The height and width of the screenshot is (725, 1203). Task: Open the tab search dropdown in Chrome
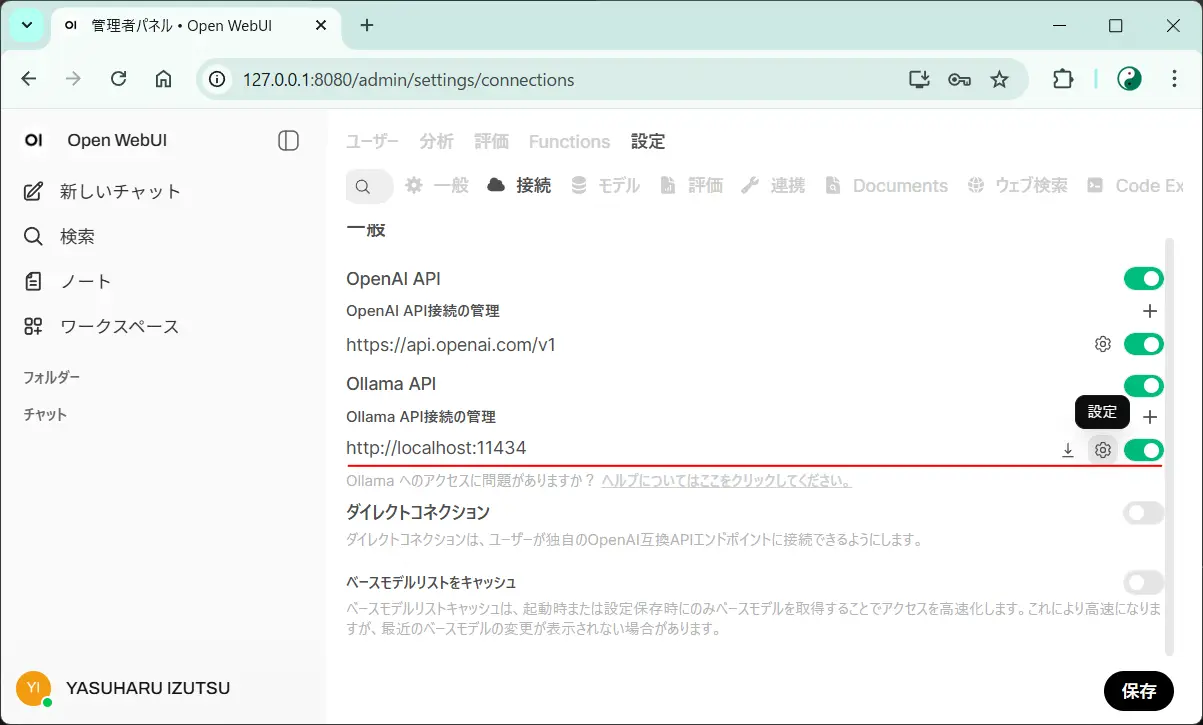[x=26, y=25]
